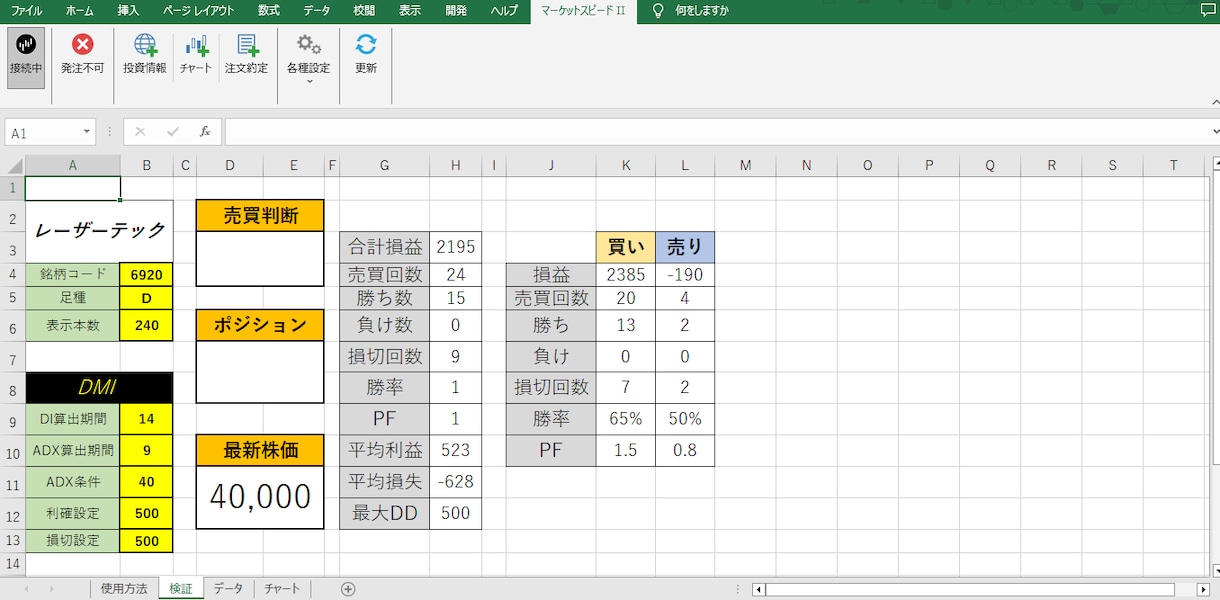1220x600 pixels.
Task: Open 投資情報 globe icon
Action: point(145,45)
